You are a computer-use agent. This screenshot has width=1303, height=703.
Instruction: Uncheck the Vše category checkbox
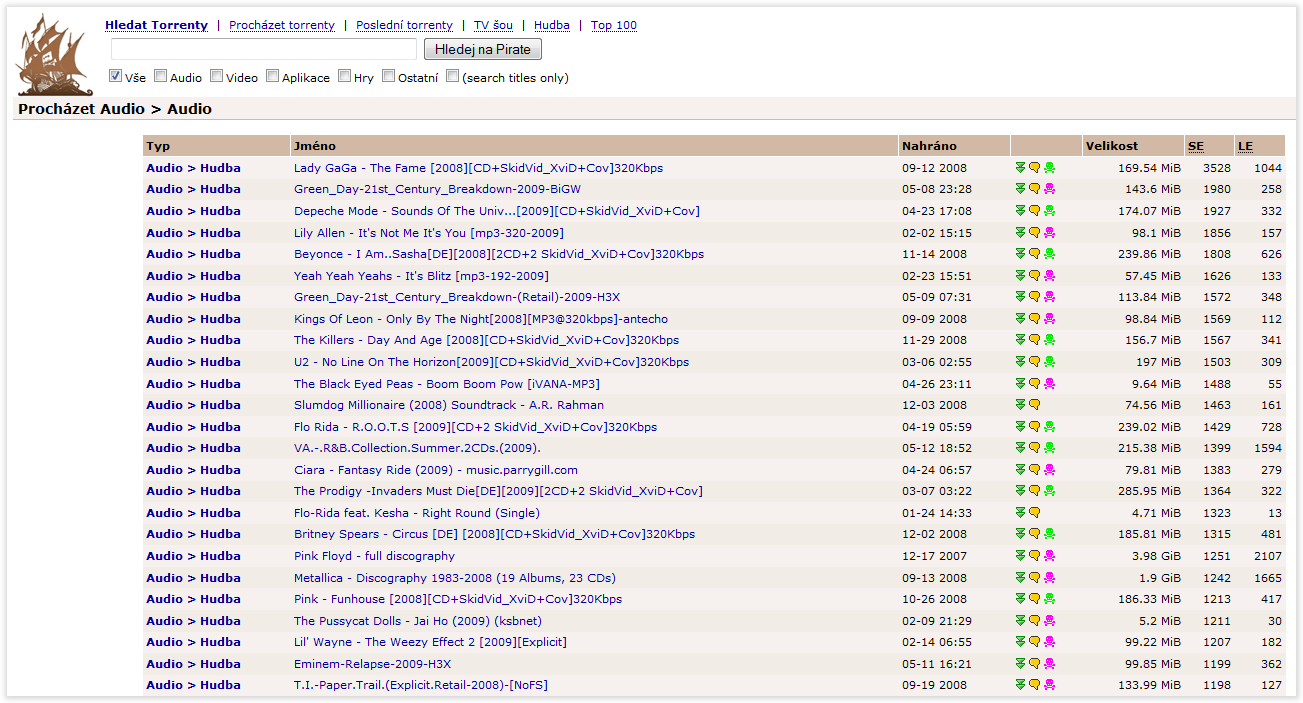pyautogui.click(x=116, y=76)
